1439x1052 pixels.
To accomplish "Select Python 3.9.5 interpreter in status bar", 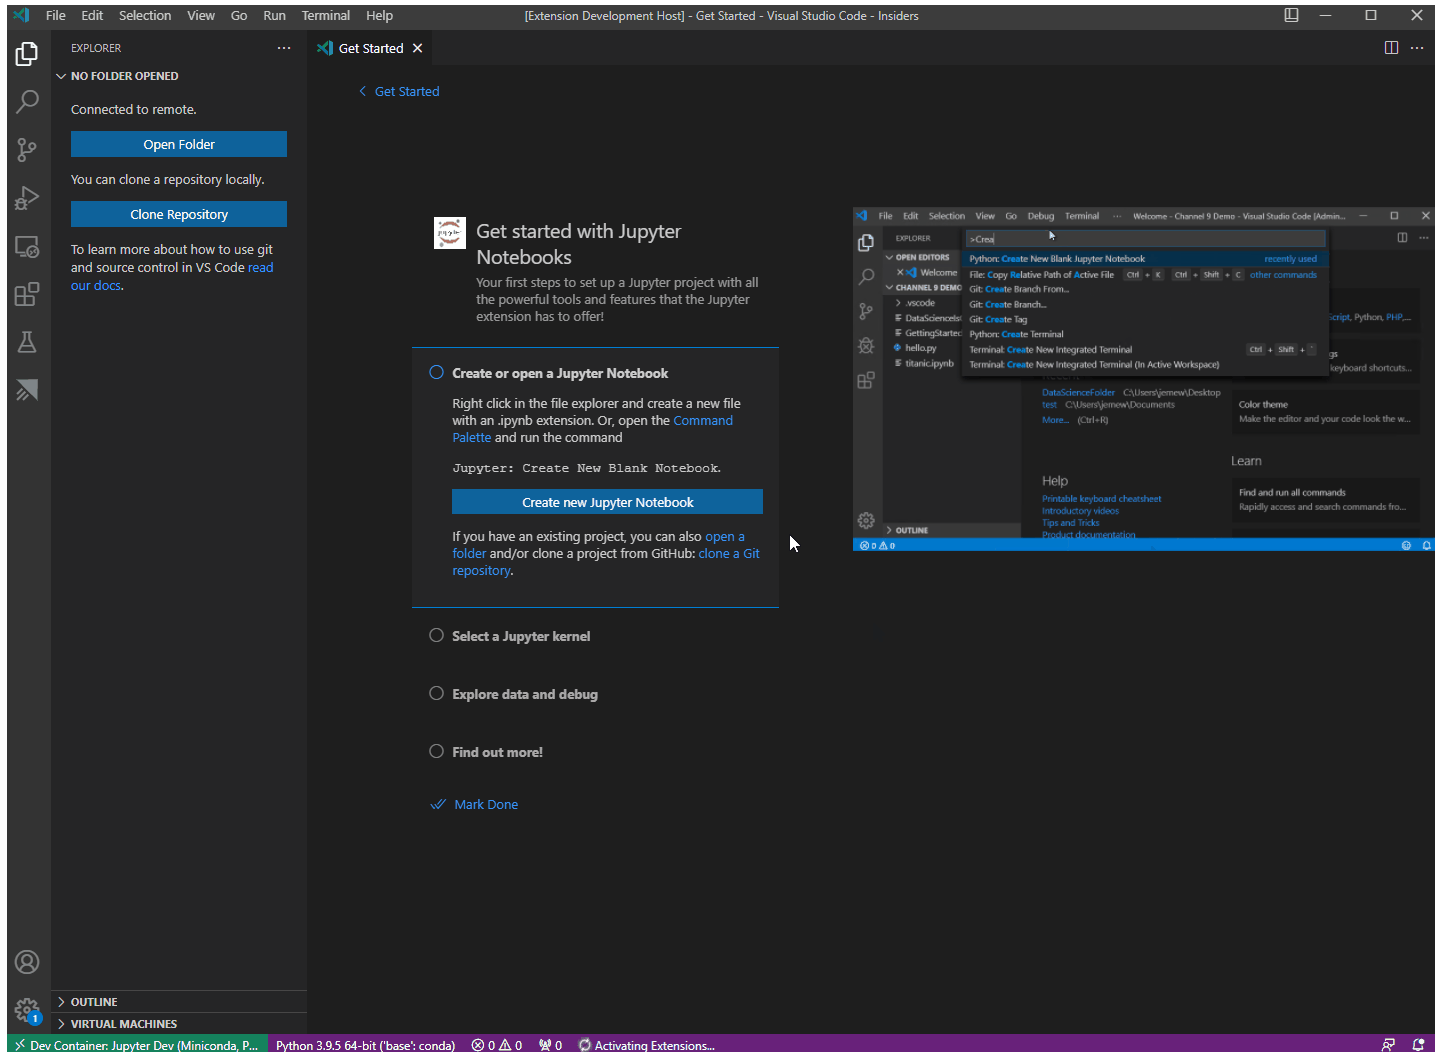I will pyautogui.click(x=365, y=1045).
